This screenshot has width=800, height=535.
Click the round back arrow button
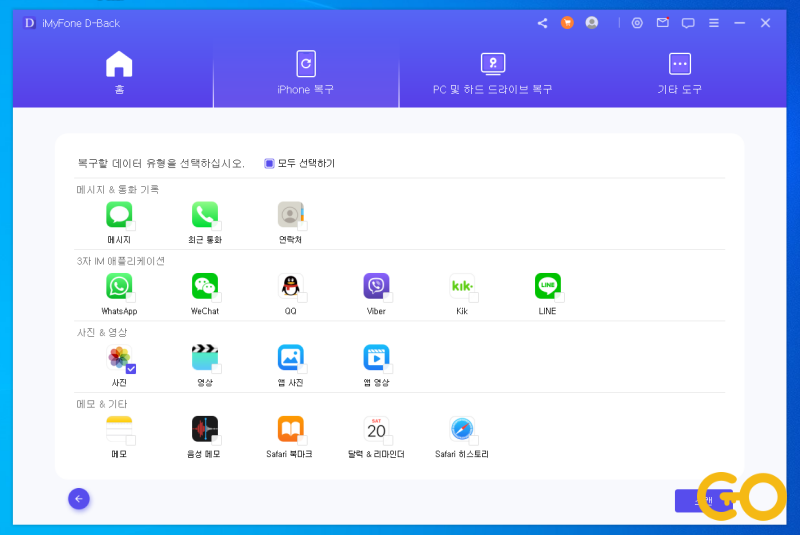point(79,499)
